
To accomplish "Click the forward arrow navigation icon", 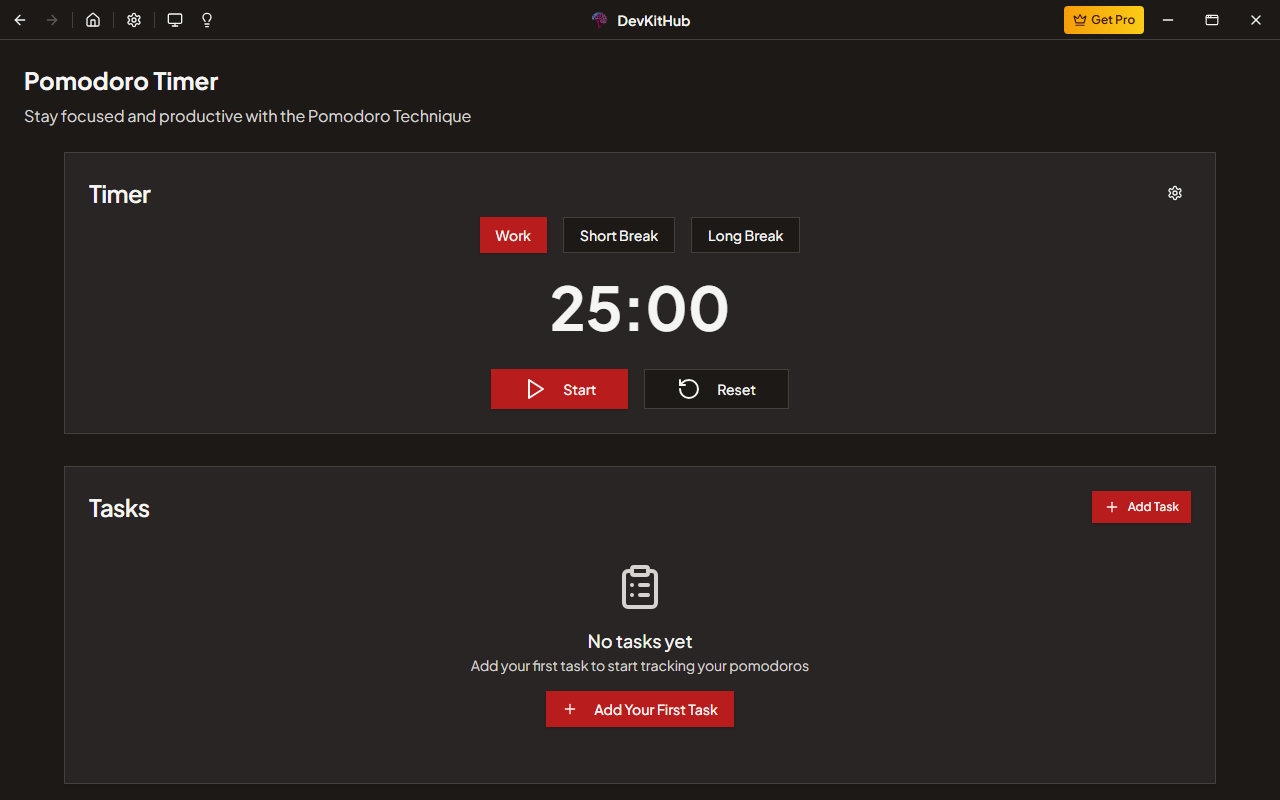I will pyautogui.click(x=52, y=20).
